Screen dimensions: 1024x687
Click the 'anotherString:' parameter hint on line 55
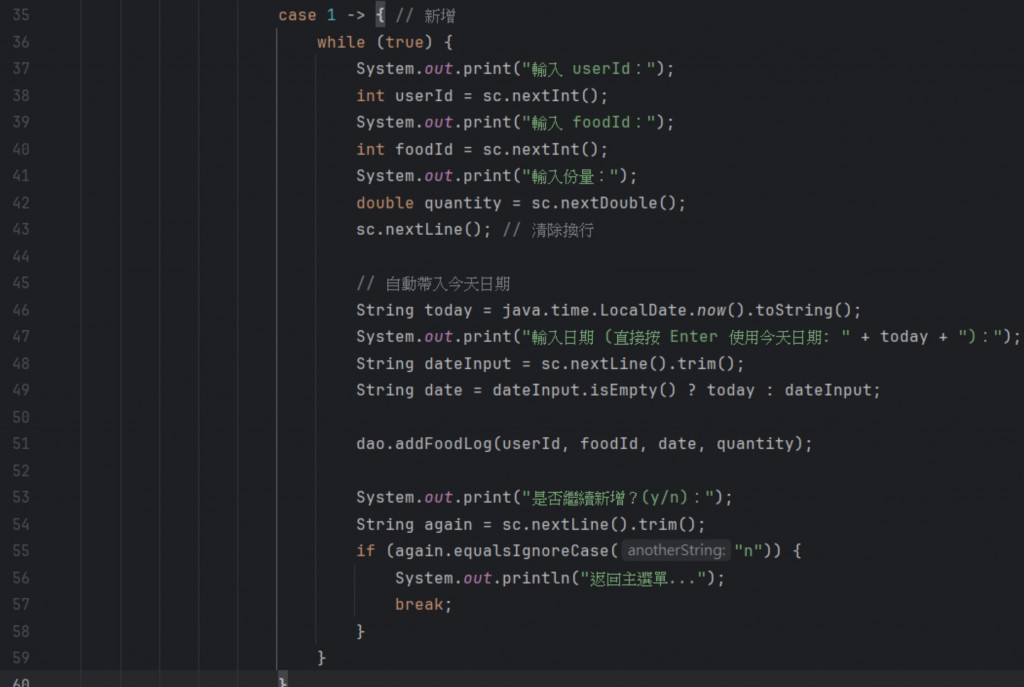[x=676, y=551]
